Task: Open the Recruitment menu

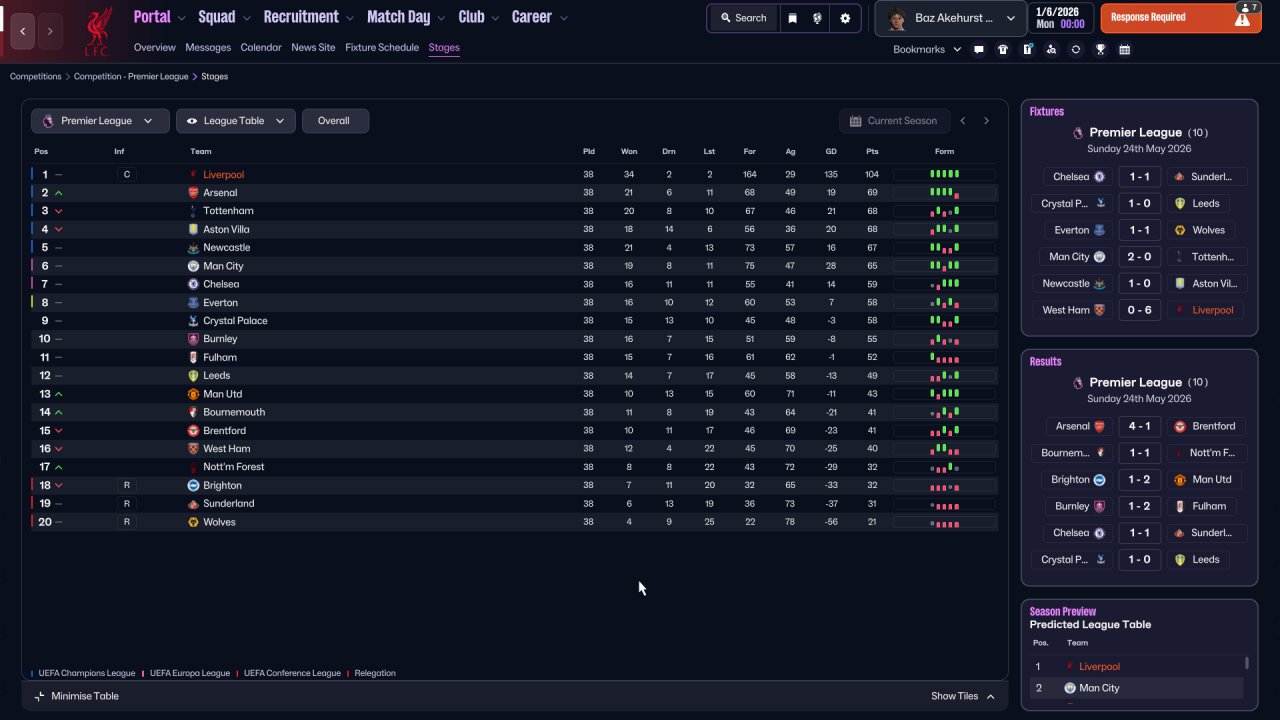Action: point(309,17)
